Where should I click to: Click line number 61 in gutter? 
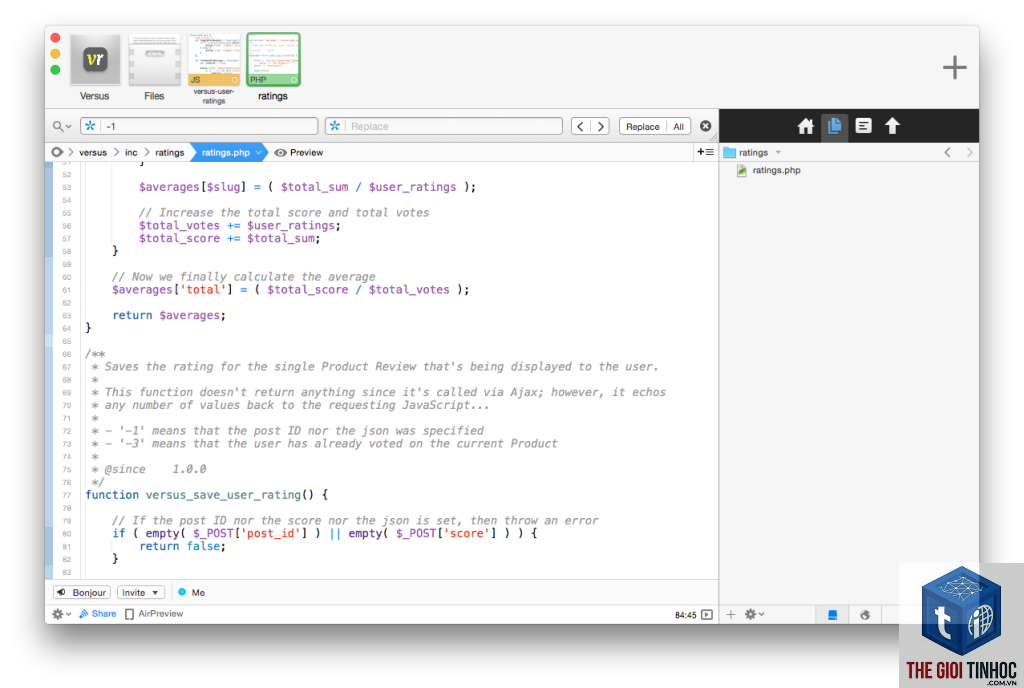(67, 290)
